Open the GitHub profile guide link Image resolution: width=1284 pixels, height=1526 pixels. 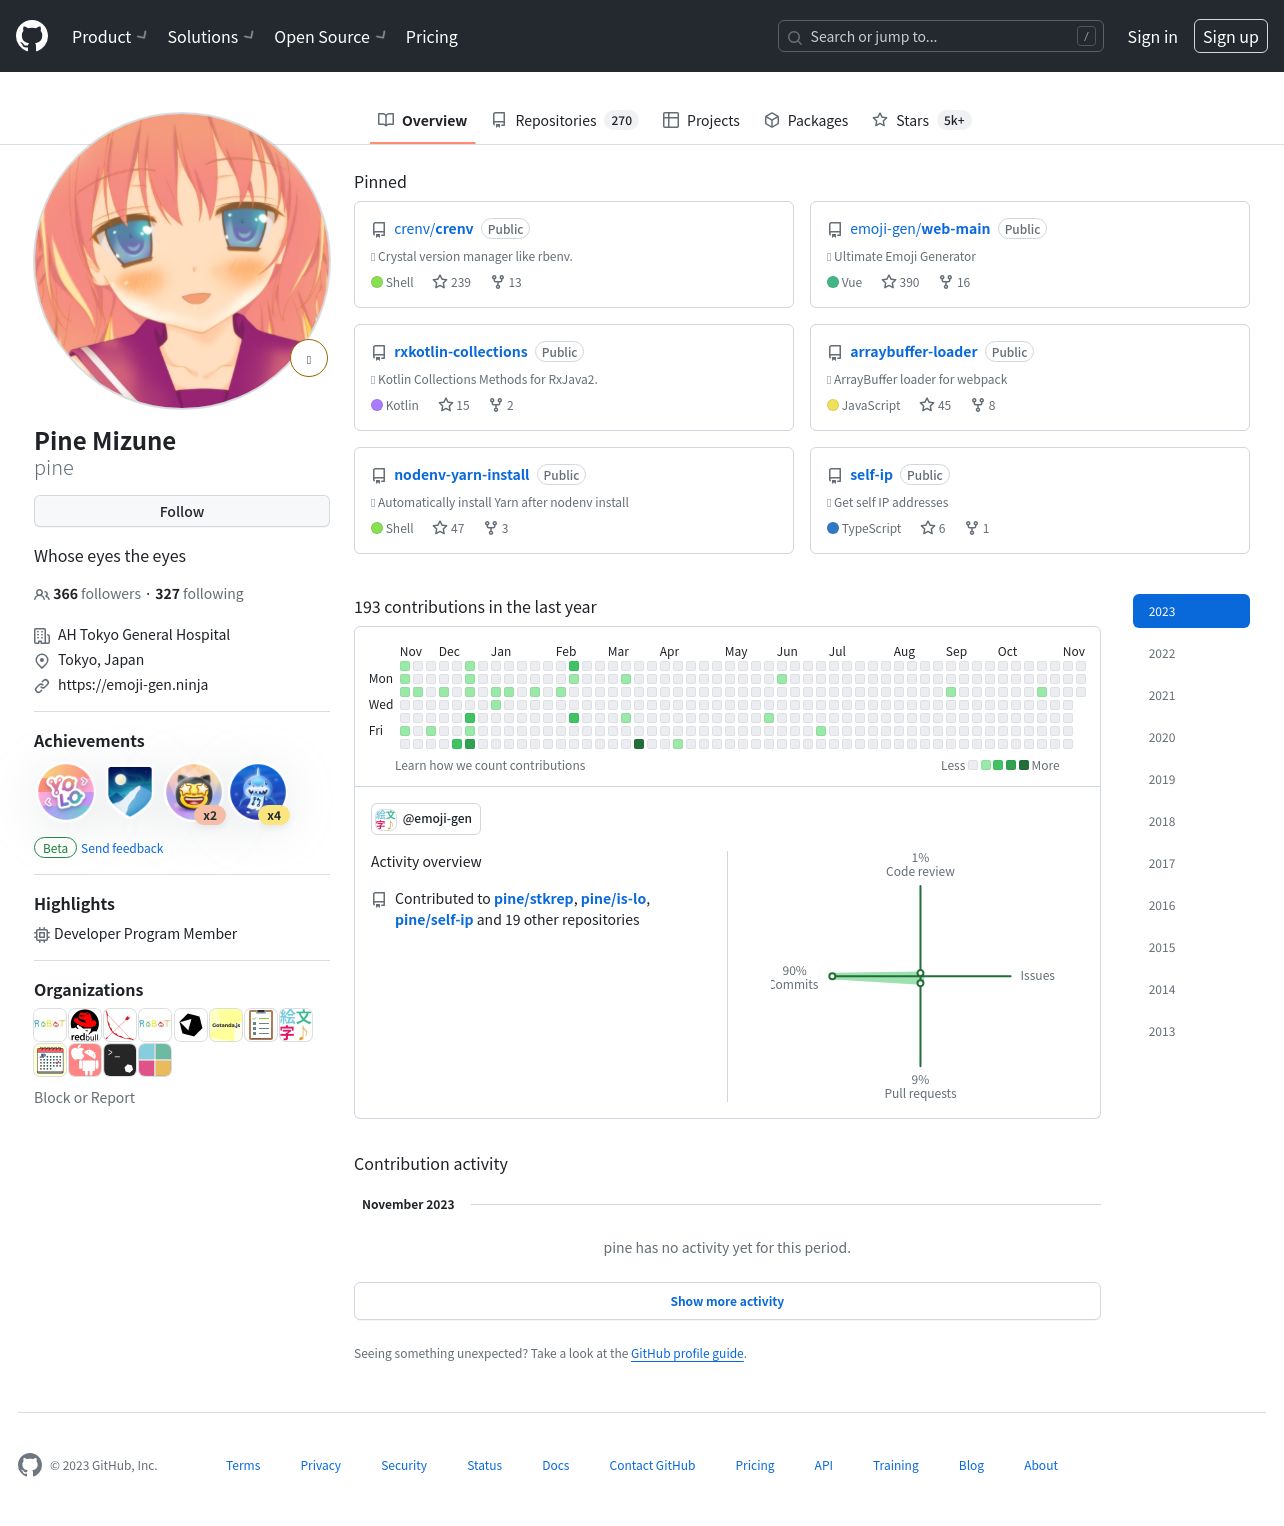tap(687, 1353)
